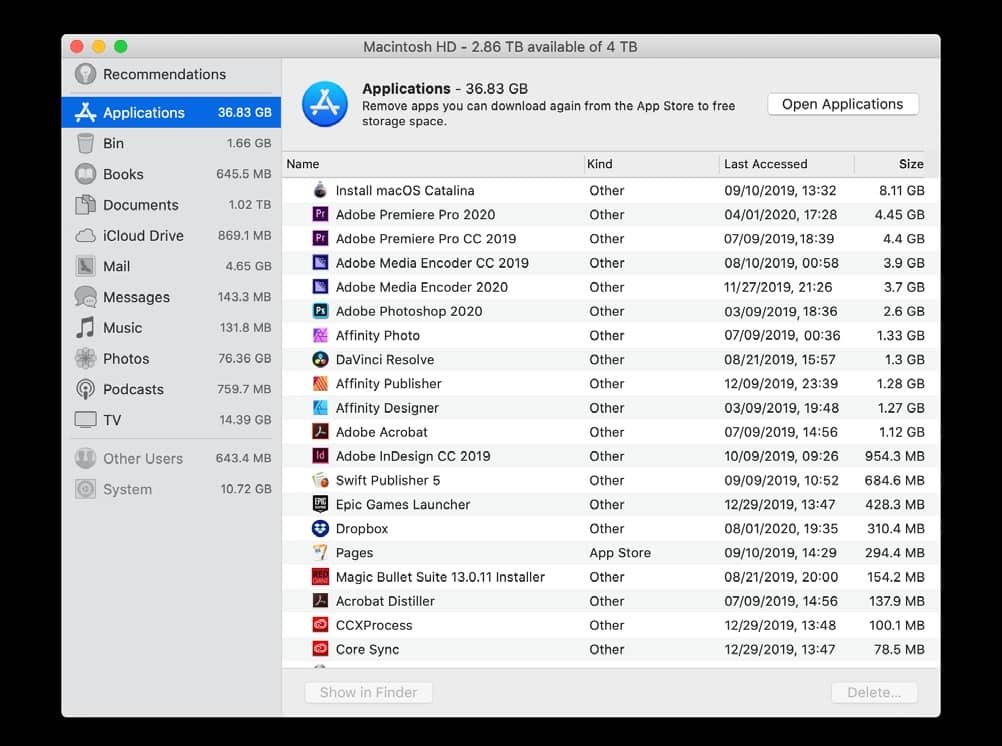
Task: Click the Recommendations lightbulb icon
Action: click(85, 74)
